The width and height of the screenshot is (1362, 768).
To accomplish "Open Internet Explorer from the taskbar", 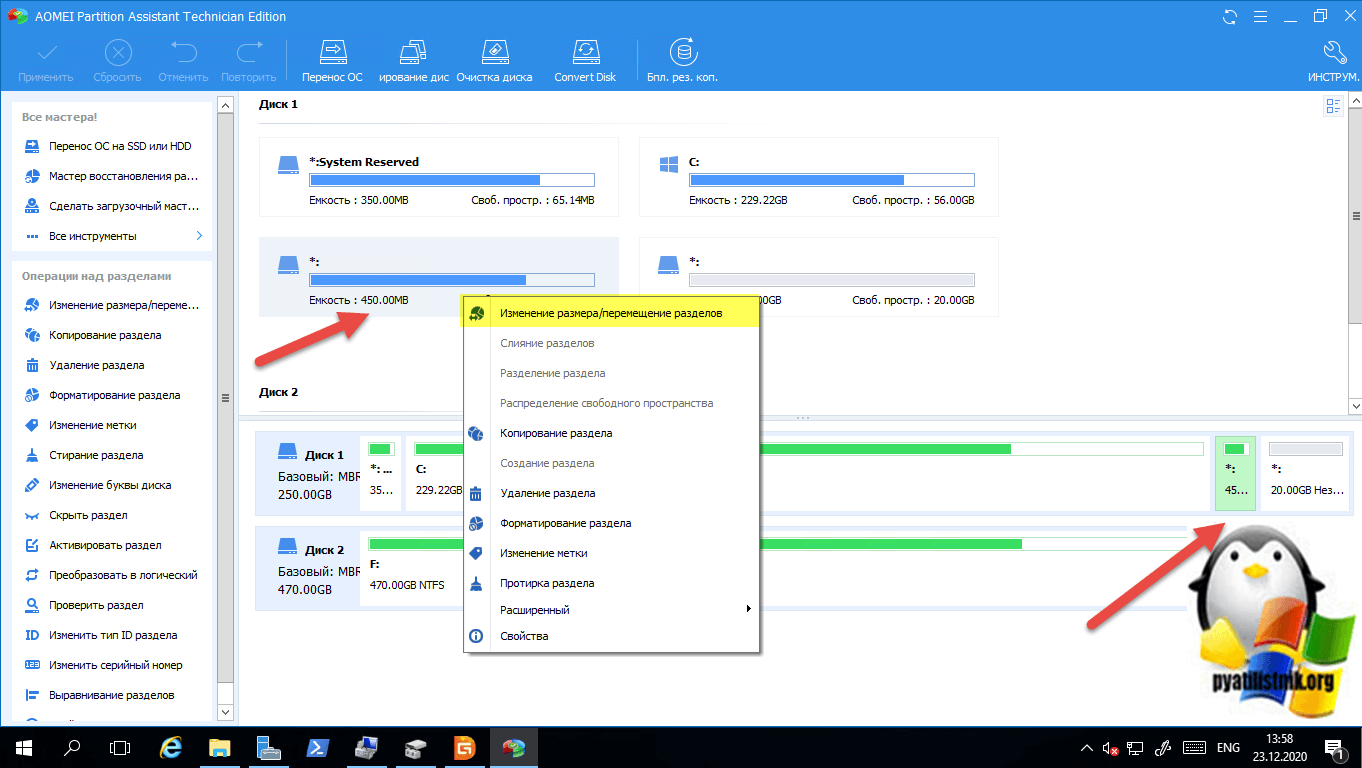I will [x=170, y=748].
